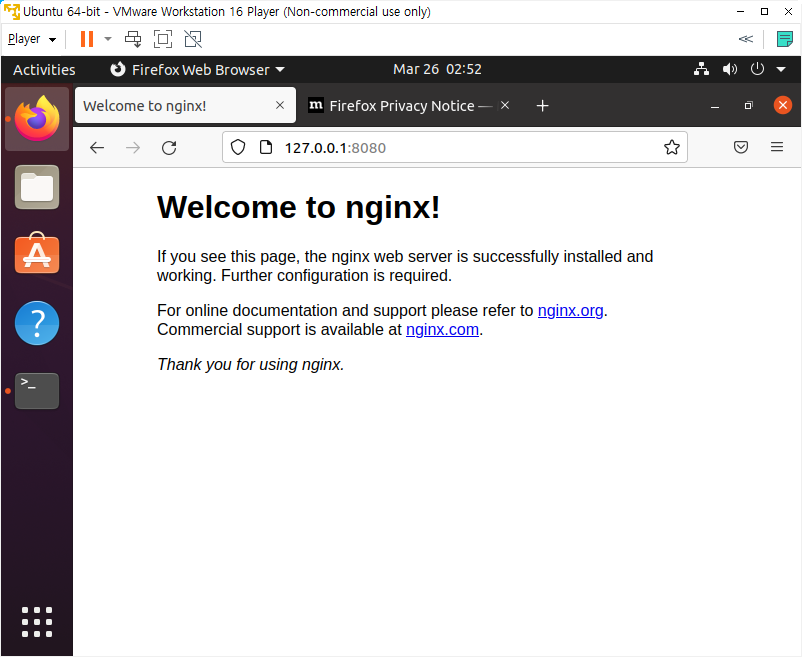802x657 pixels.
Task: Open Terminal from the Ubuntu dock
Action: (x=37, y=391)
